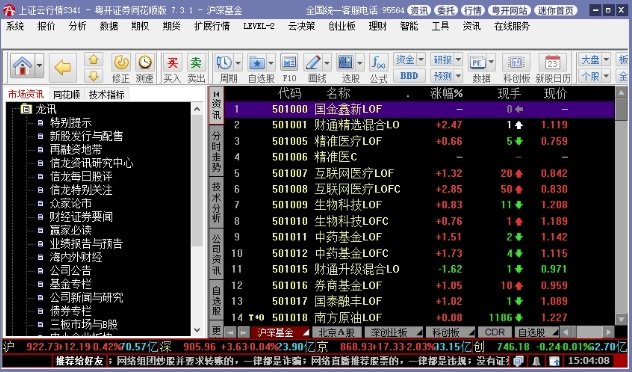Select the vertical 分时走势 side tab
Viewport: 632px width, 372px height.
click(x=216, y=152)
